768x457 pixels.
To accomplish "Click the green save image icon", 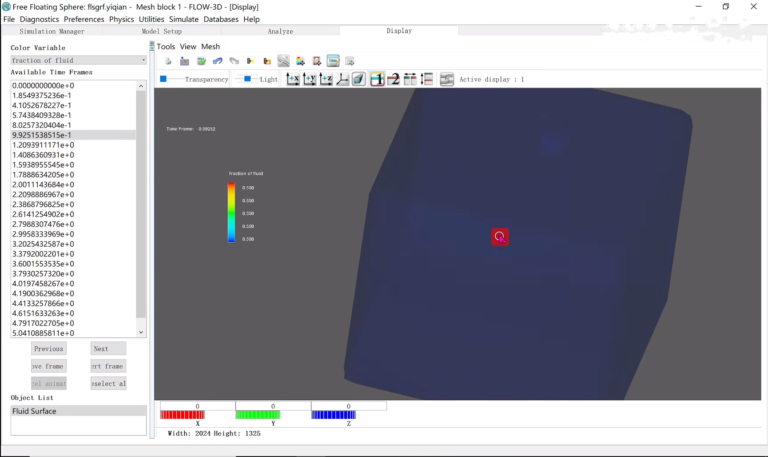I will (201, 61).
